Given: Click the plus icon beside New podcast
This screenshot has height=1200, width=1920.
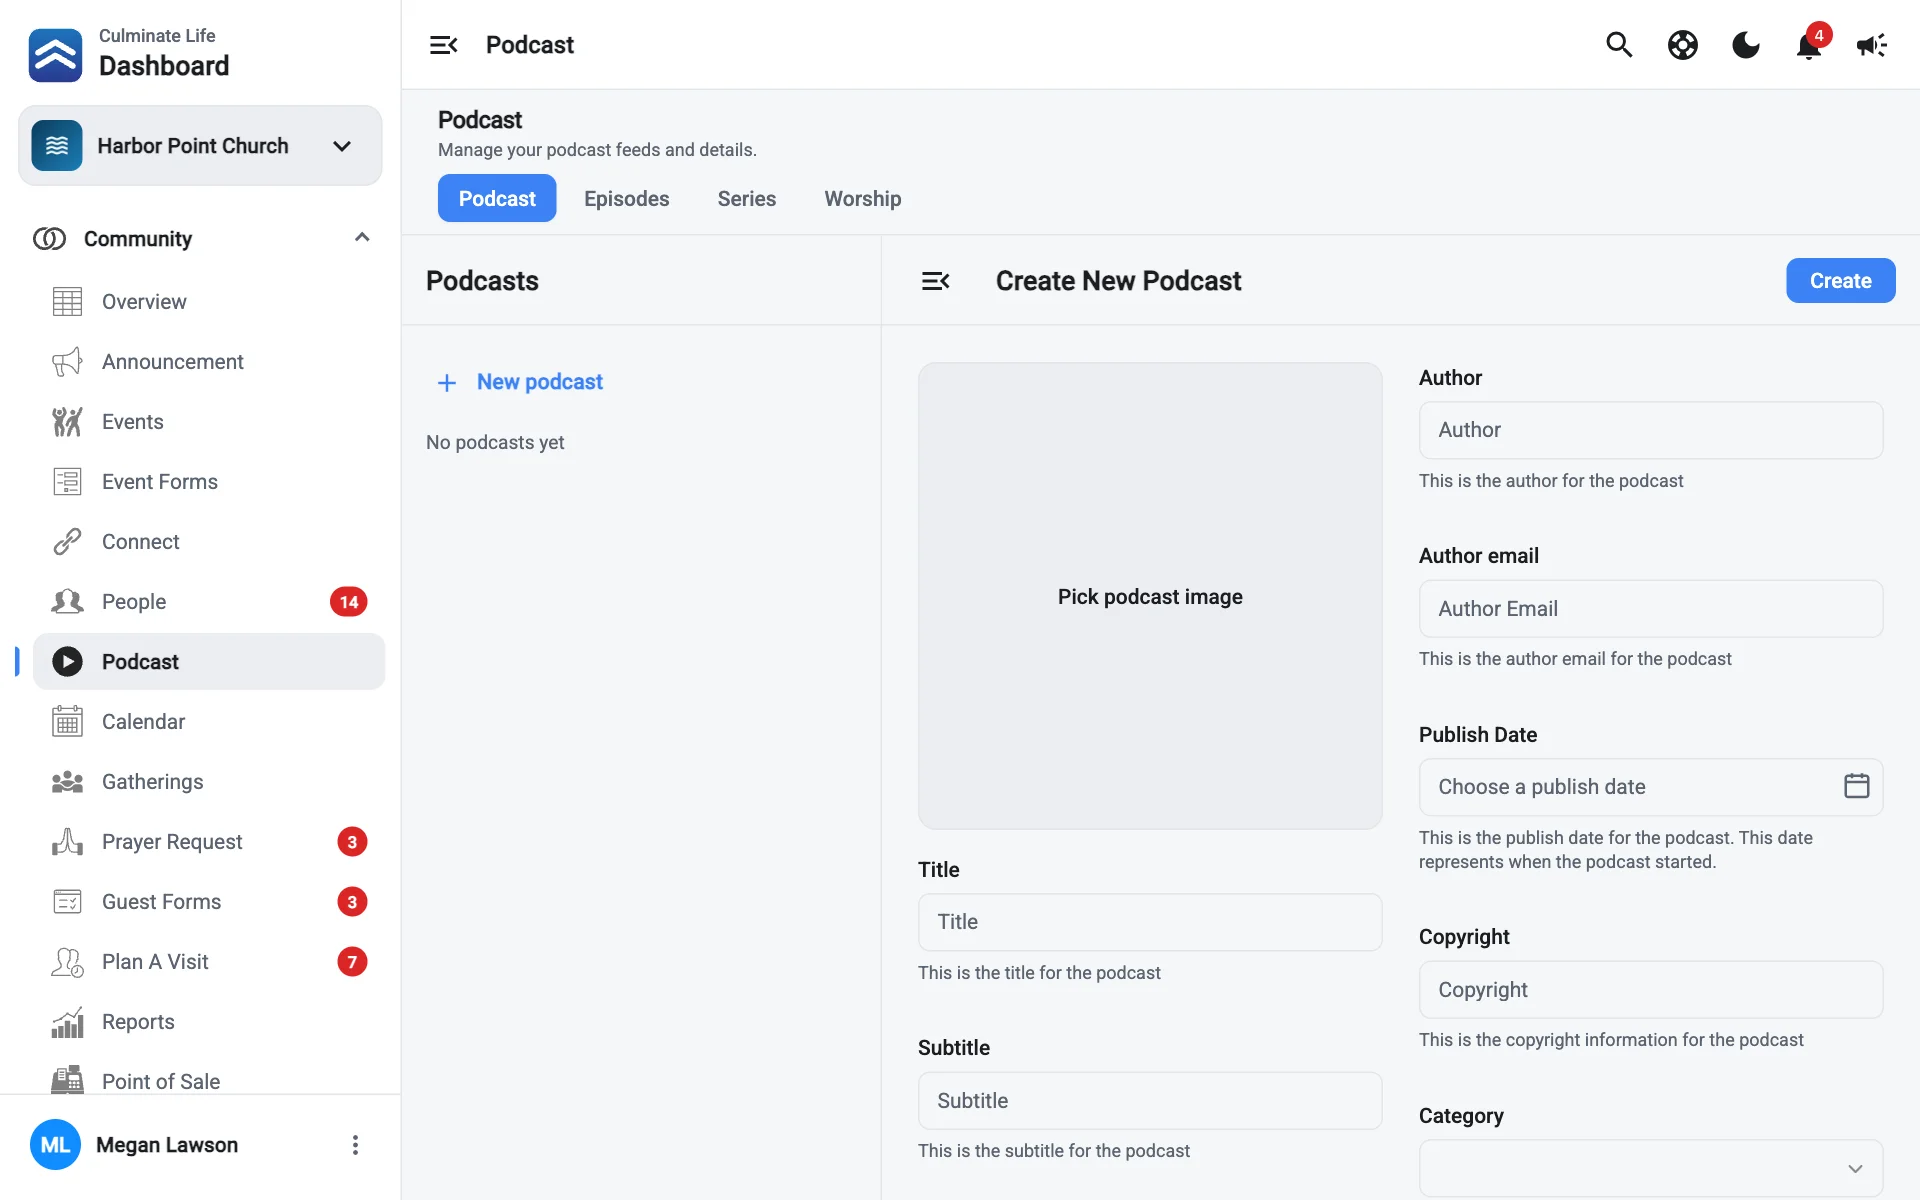Looking at the screenshot, I should [x=447, y=383].
